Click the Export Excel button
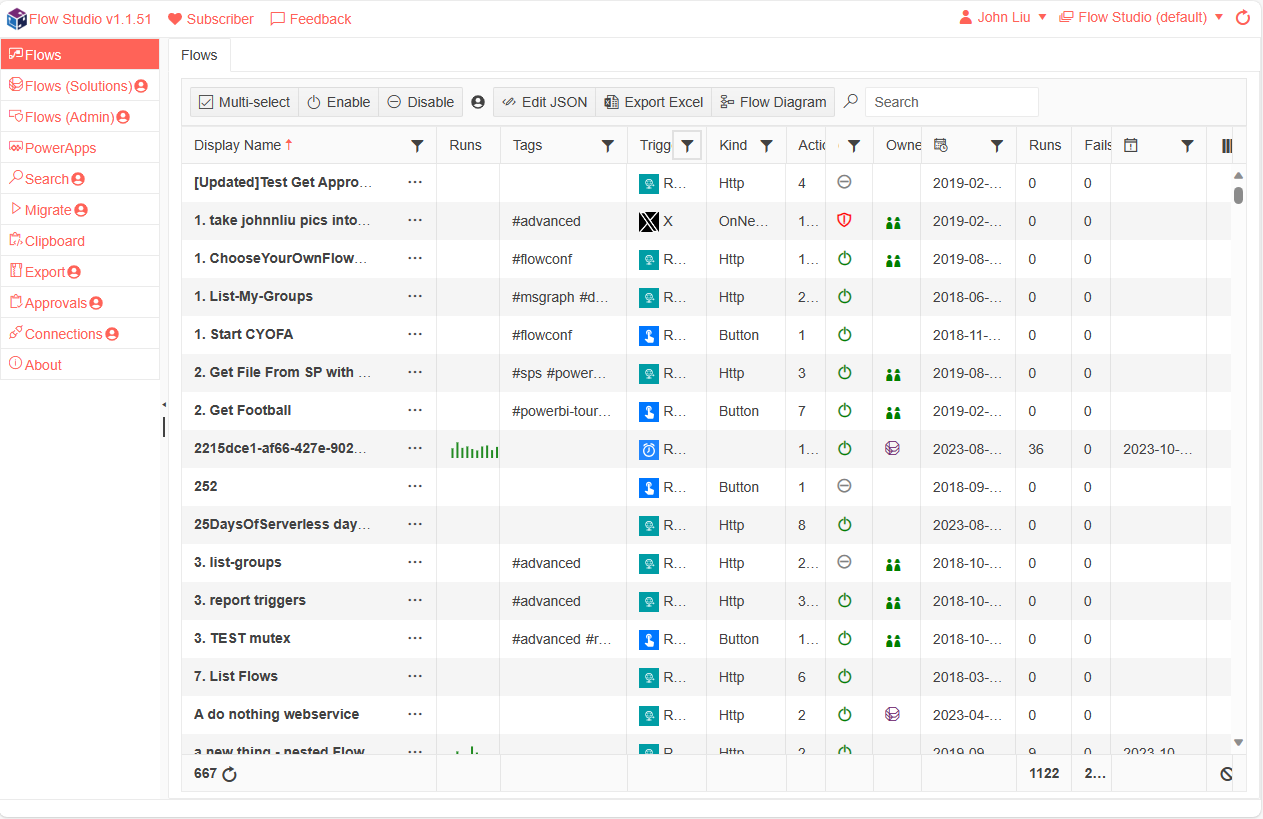The image size is (1263, 819). (653, 102)
